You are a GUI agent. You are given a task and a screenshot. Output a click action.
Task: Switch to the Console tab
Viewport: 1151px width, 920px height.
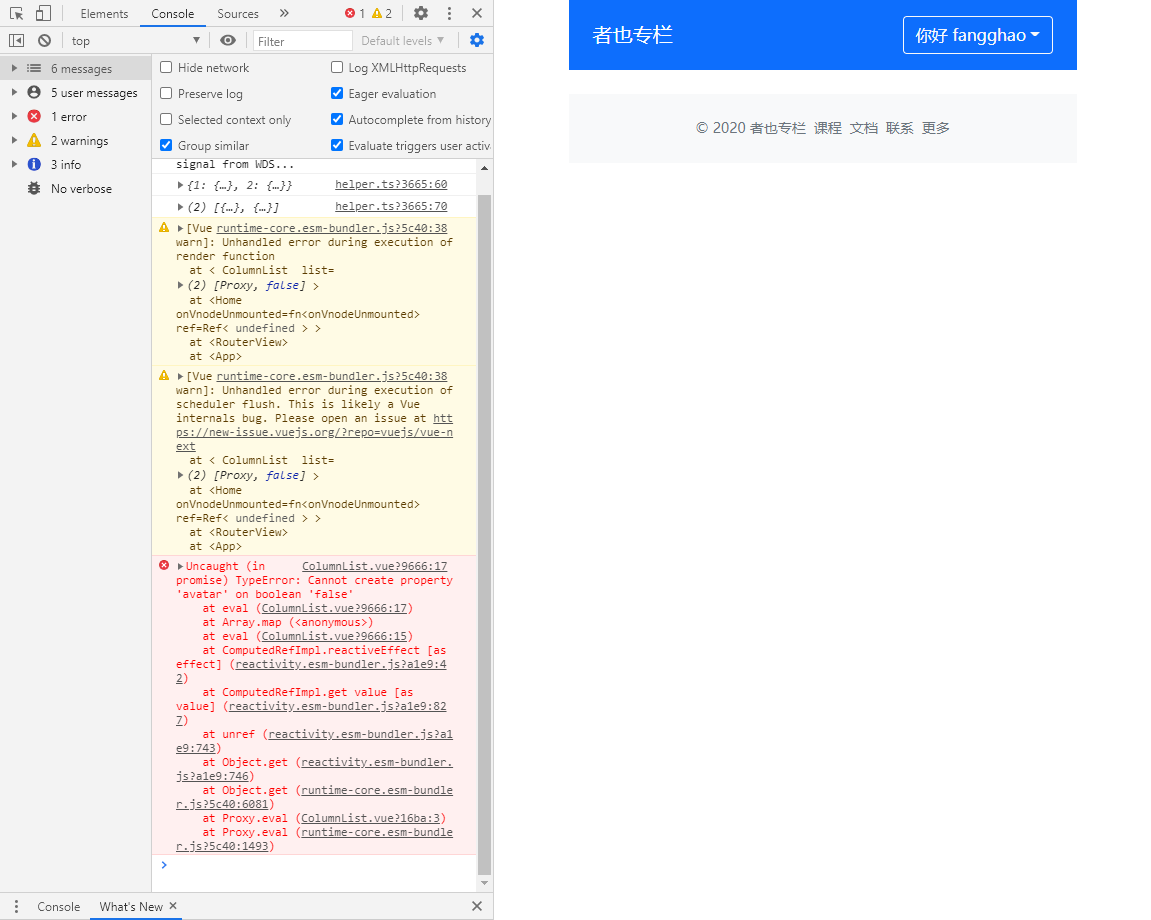click(x=173, y=14)
